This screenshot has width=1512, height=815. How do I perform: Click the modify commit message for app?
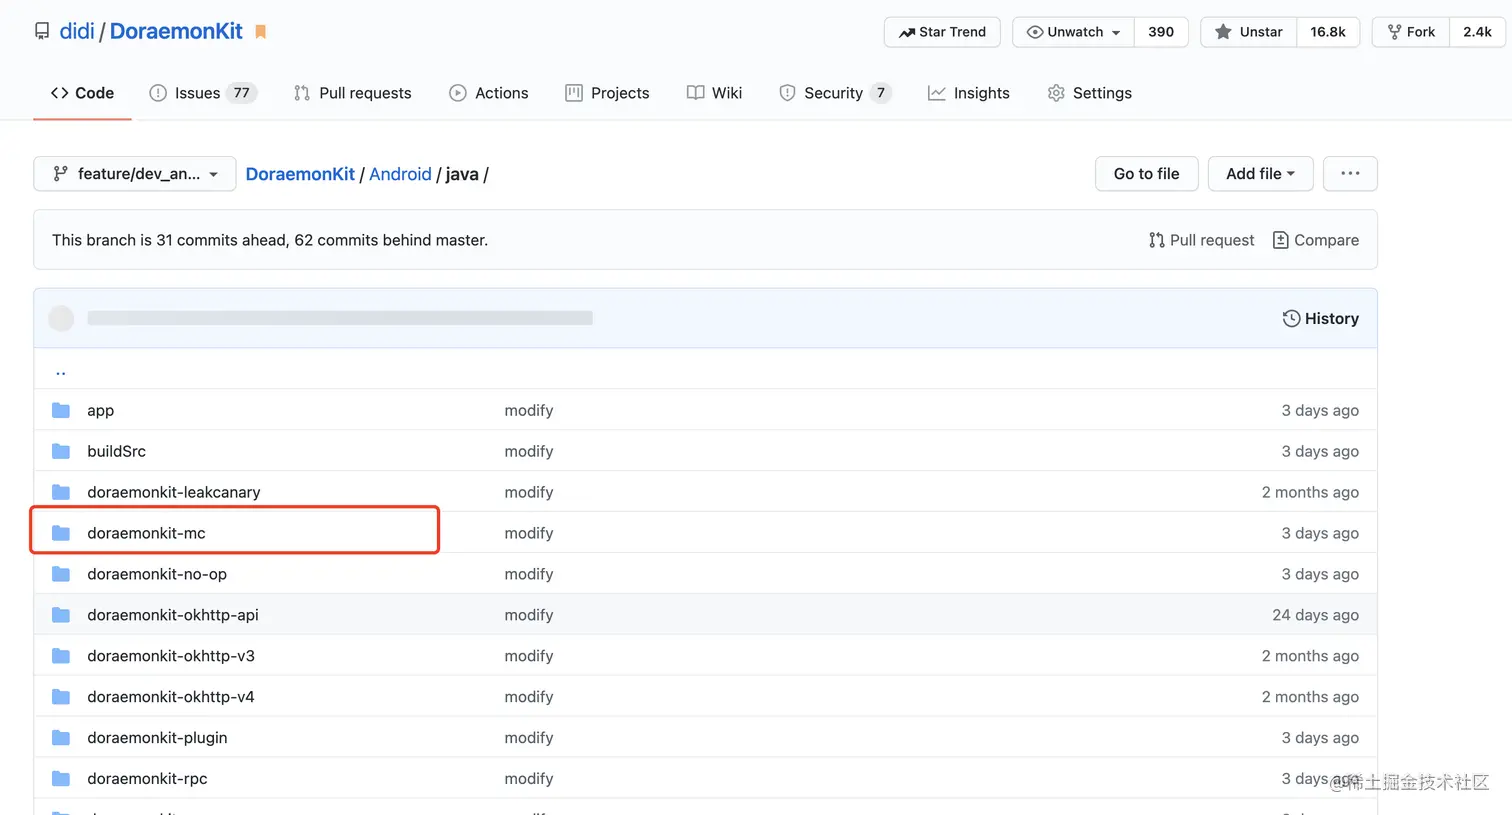coord(529,410)
